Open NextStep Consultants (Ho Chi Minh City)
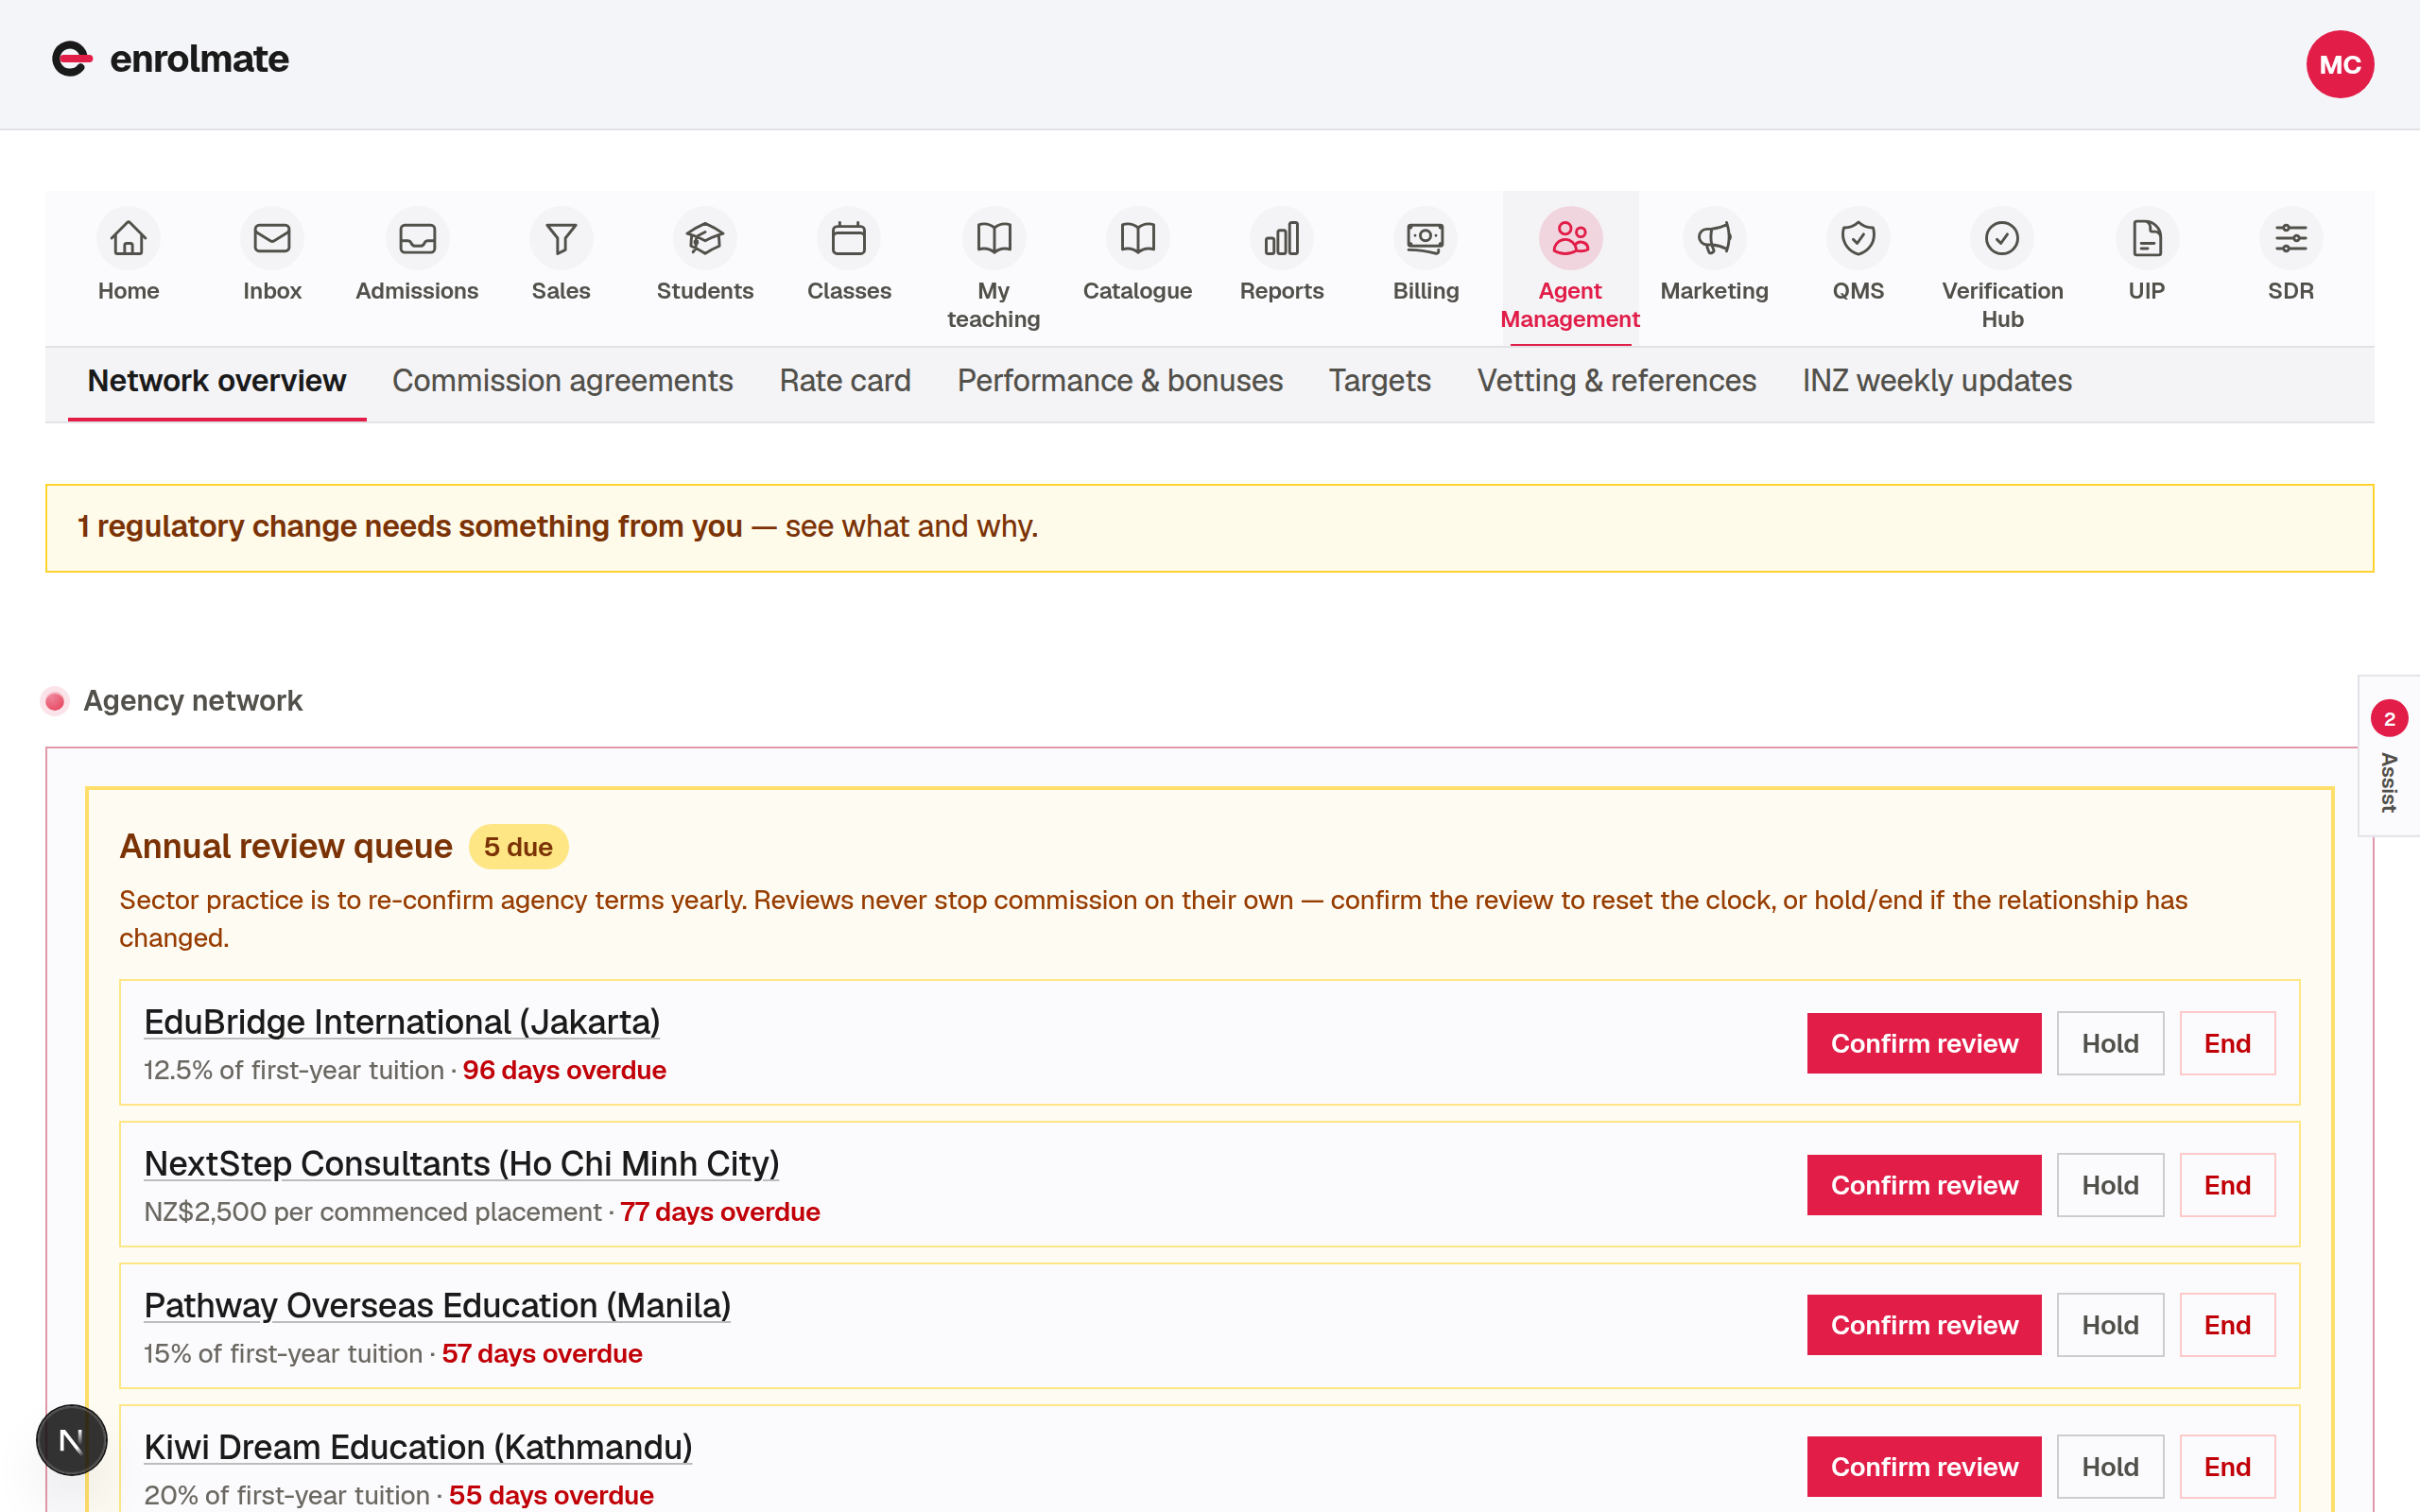2420x1512 pixels. point(462,1164)
